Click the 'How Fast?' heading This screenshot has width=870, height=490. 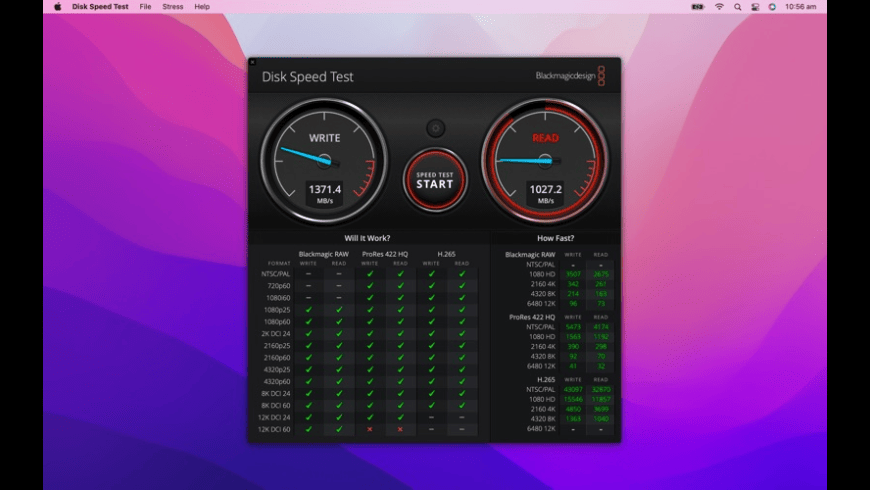555,238
